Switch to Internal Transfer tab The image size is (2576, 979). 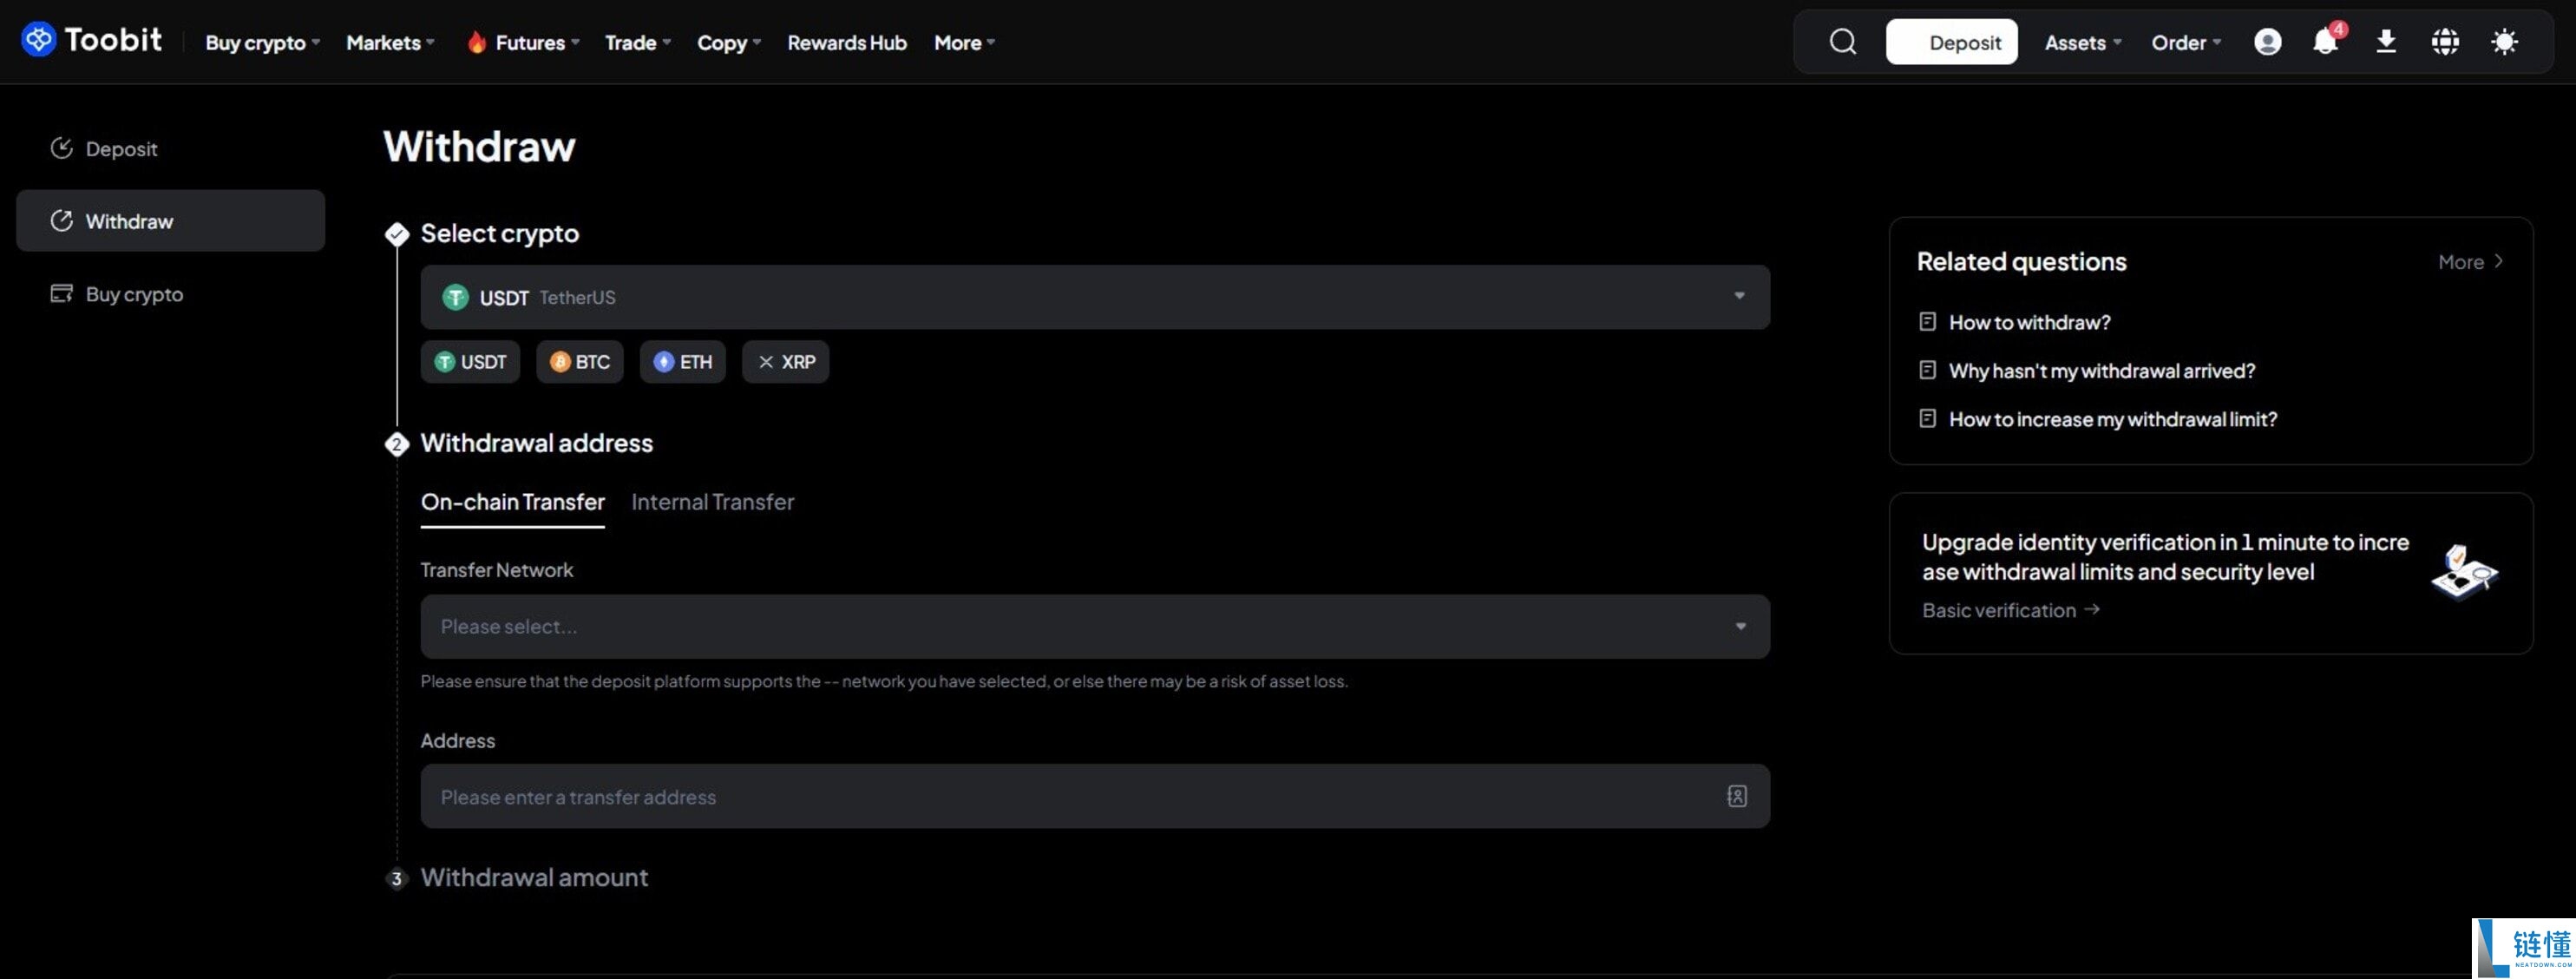(712, 502)
